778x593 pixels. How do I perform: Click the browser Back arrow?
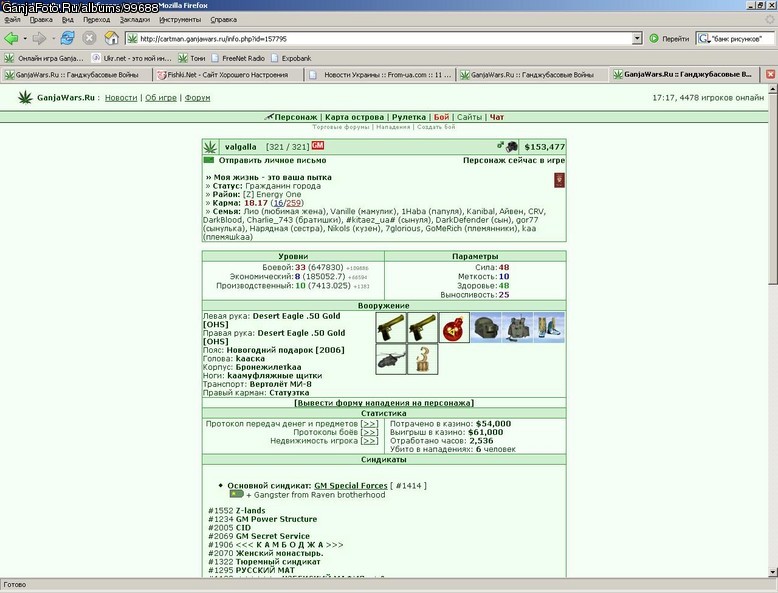[11, 38]
